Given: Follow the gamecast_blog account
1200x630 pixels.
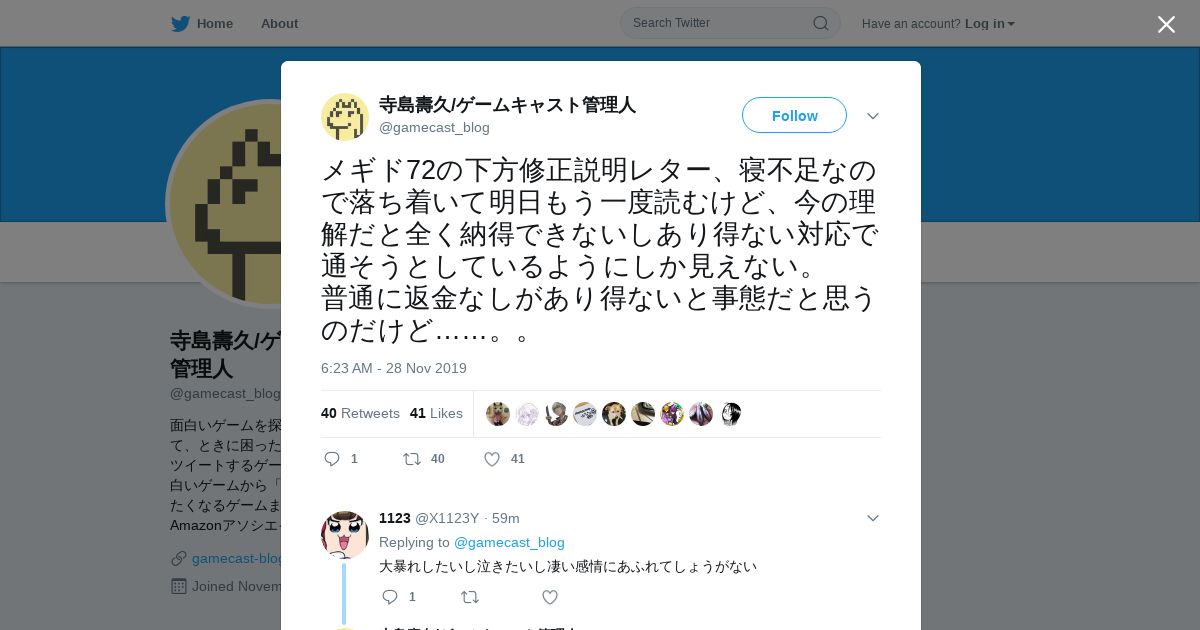Looking at the screenshot, I should 794,115.
